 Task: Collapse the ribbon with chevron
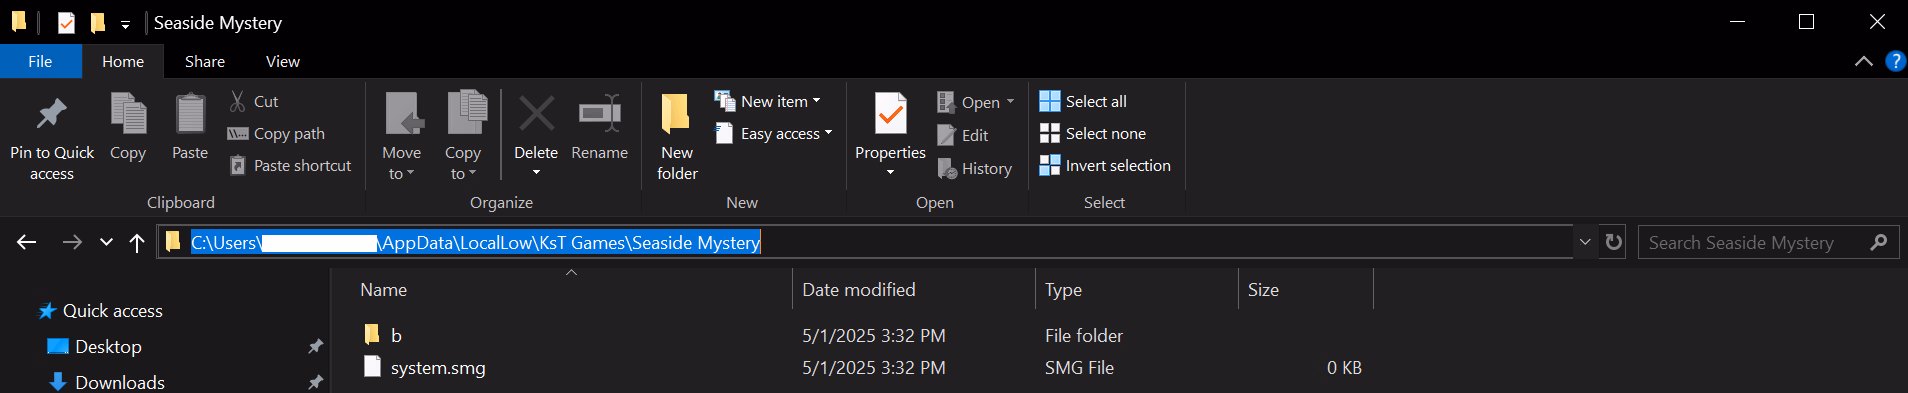coord(1864,61)
